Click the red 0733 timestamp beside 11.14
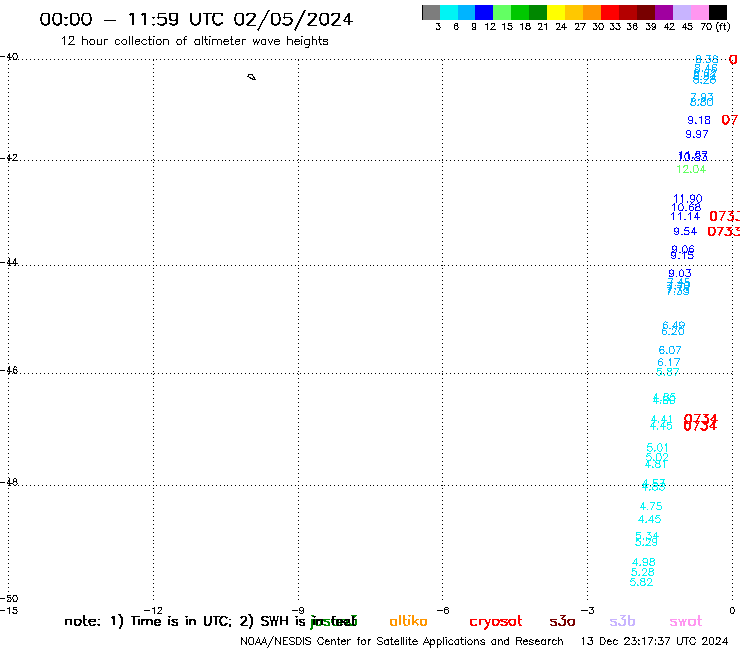The image size is (740, 650). point(724,216)
